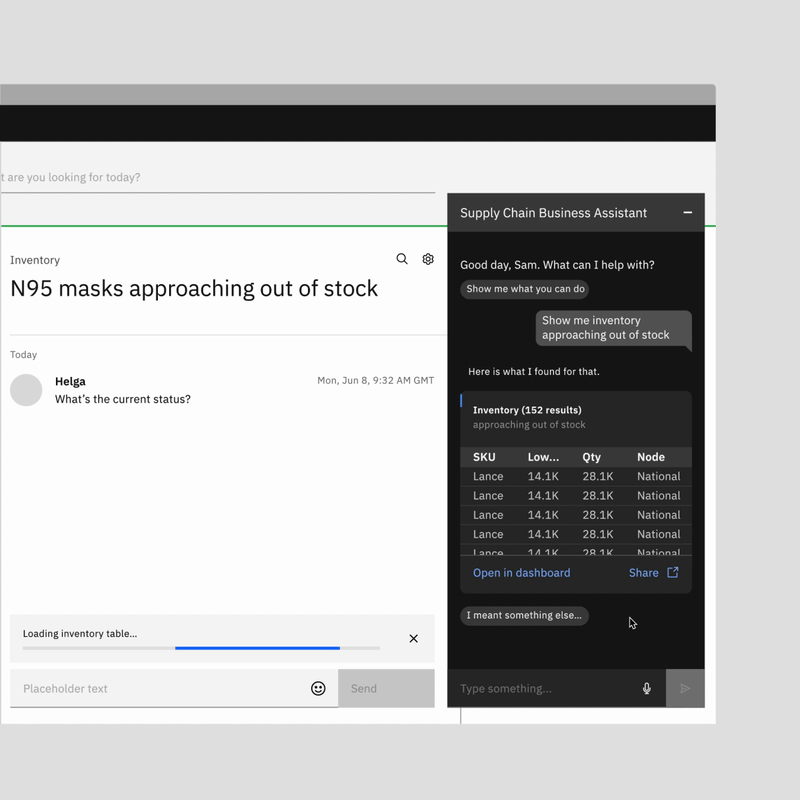
Task: Click the 'Inventory' breadcrumb label above the heading
Action: click(35, 260)
